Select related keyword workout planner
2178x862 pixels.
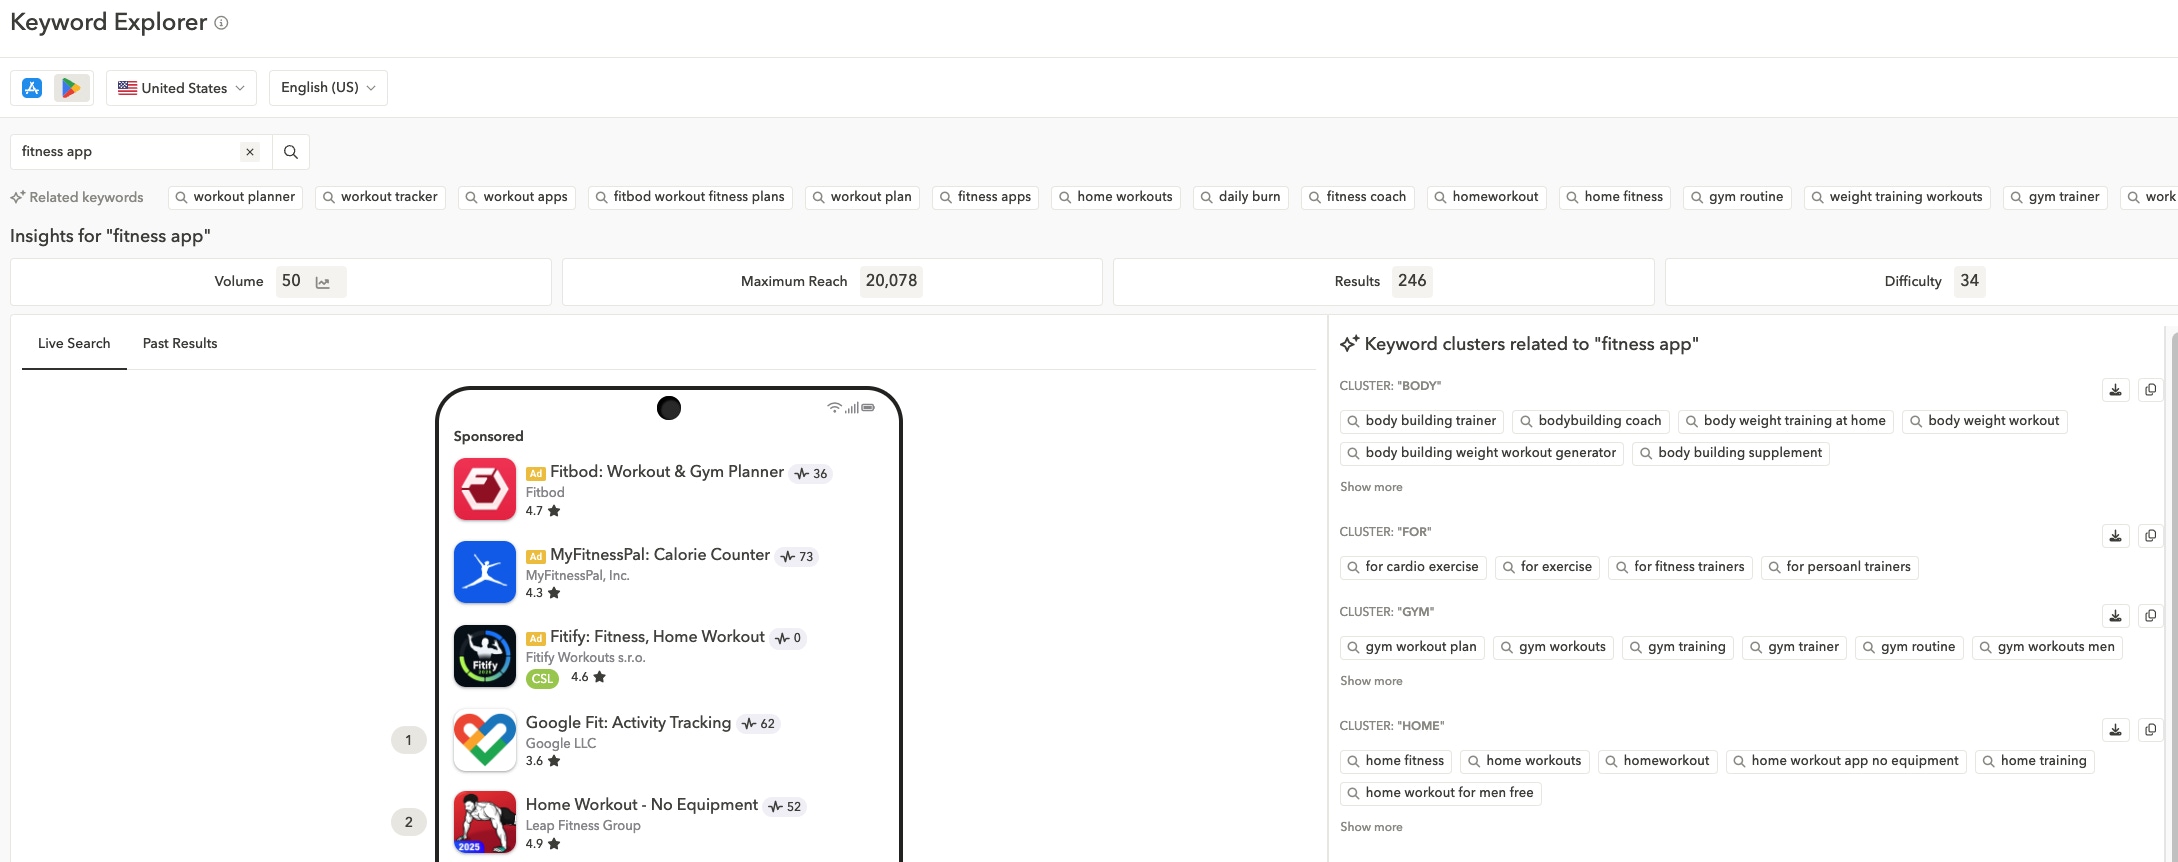tap(236, 197)
